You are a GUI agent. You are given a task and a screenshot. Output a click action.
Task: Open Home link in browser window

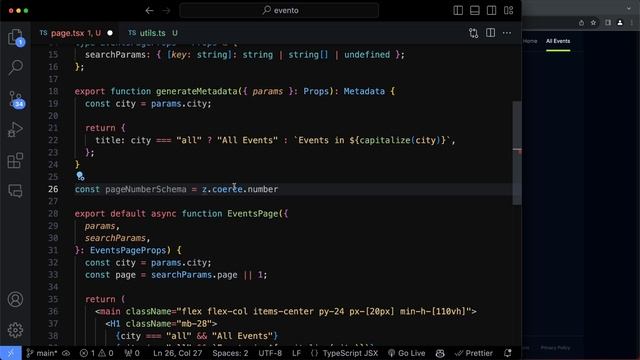point(530,41)
